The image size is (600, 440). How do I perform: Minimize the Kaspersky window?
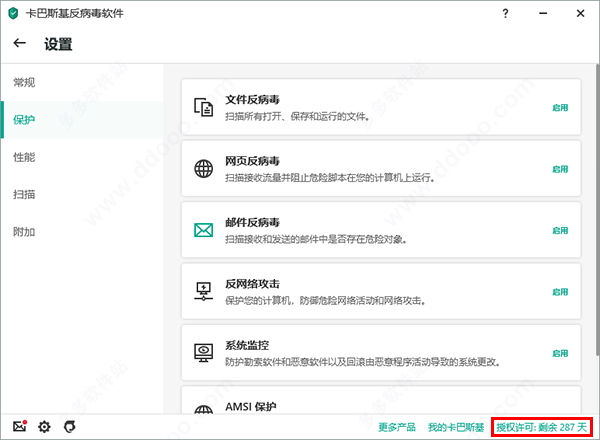(x=543, y=13)
